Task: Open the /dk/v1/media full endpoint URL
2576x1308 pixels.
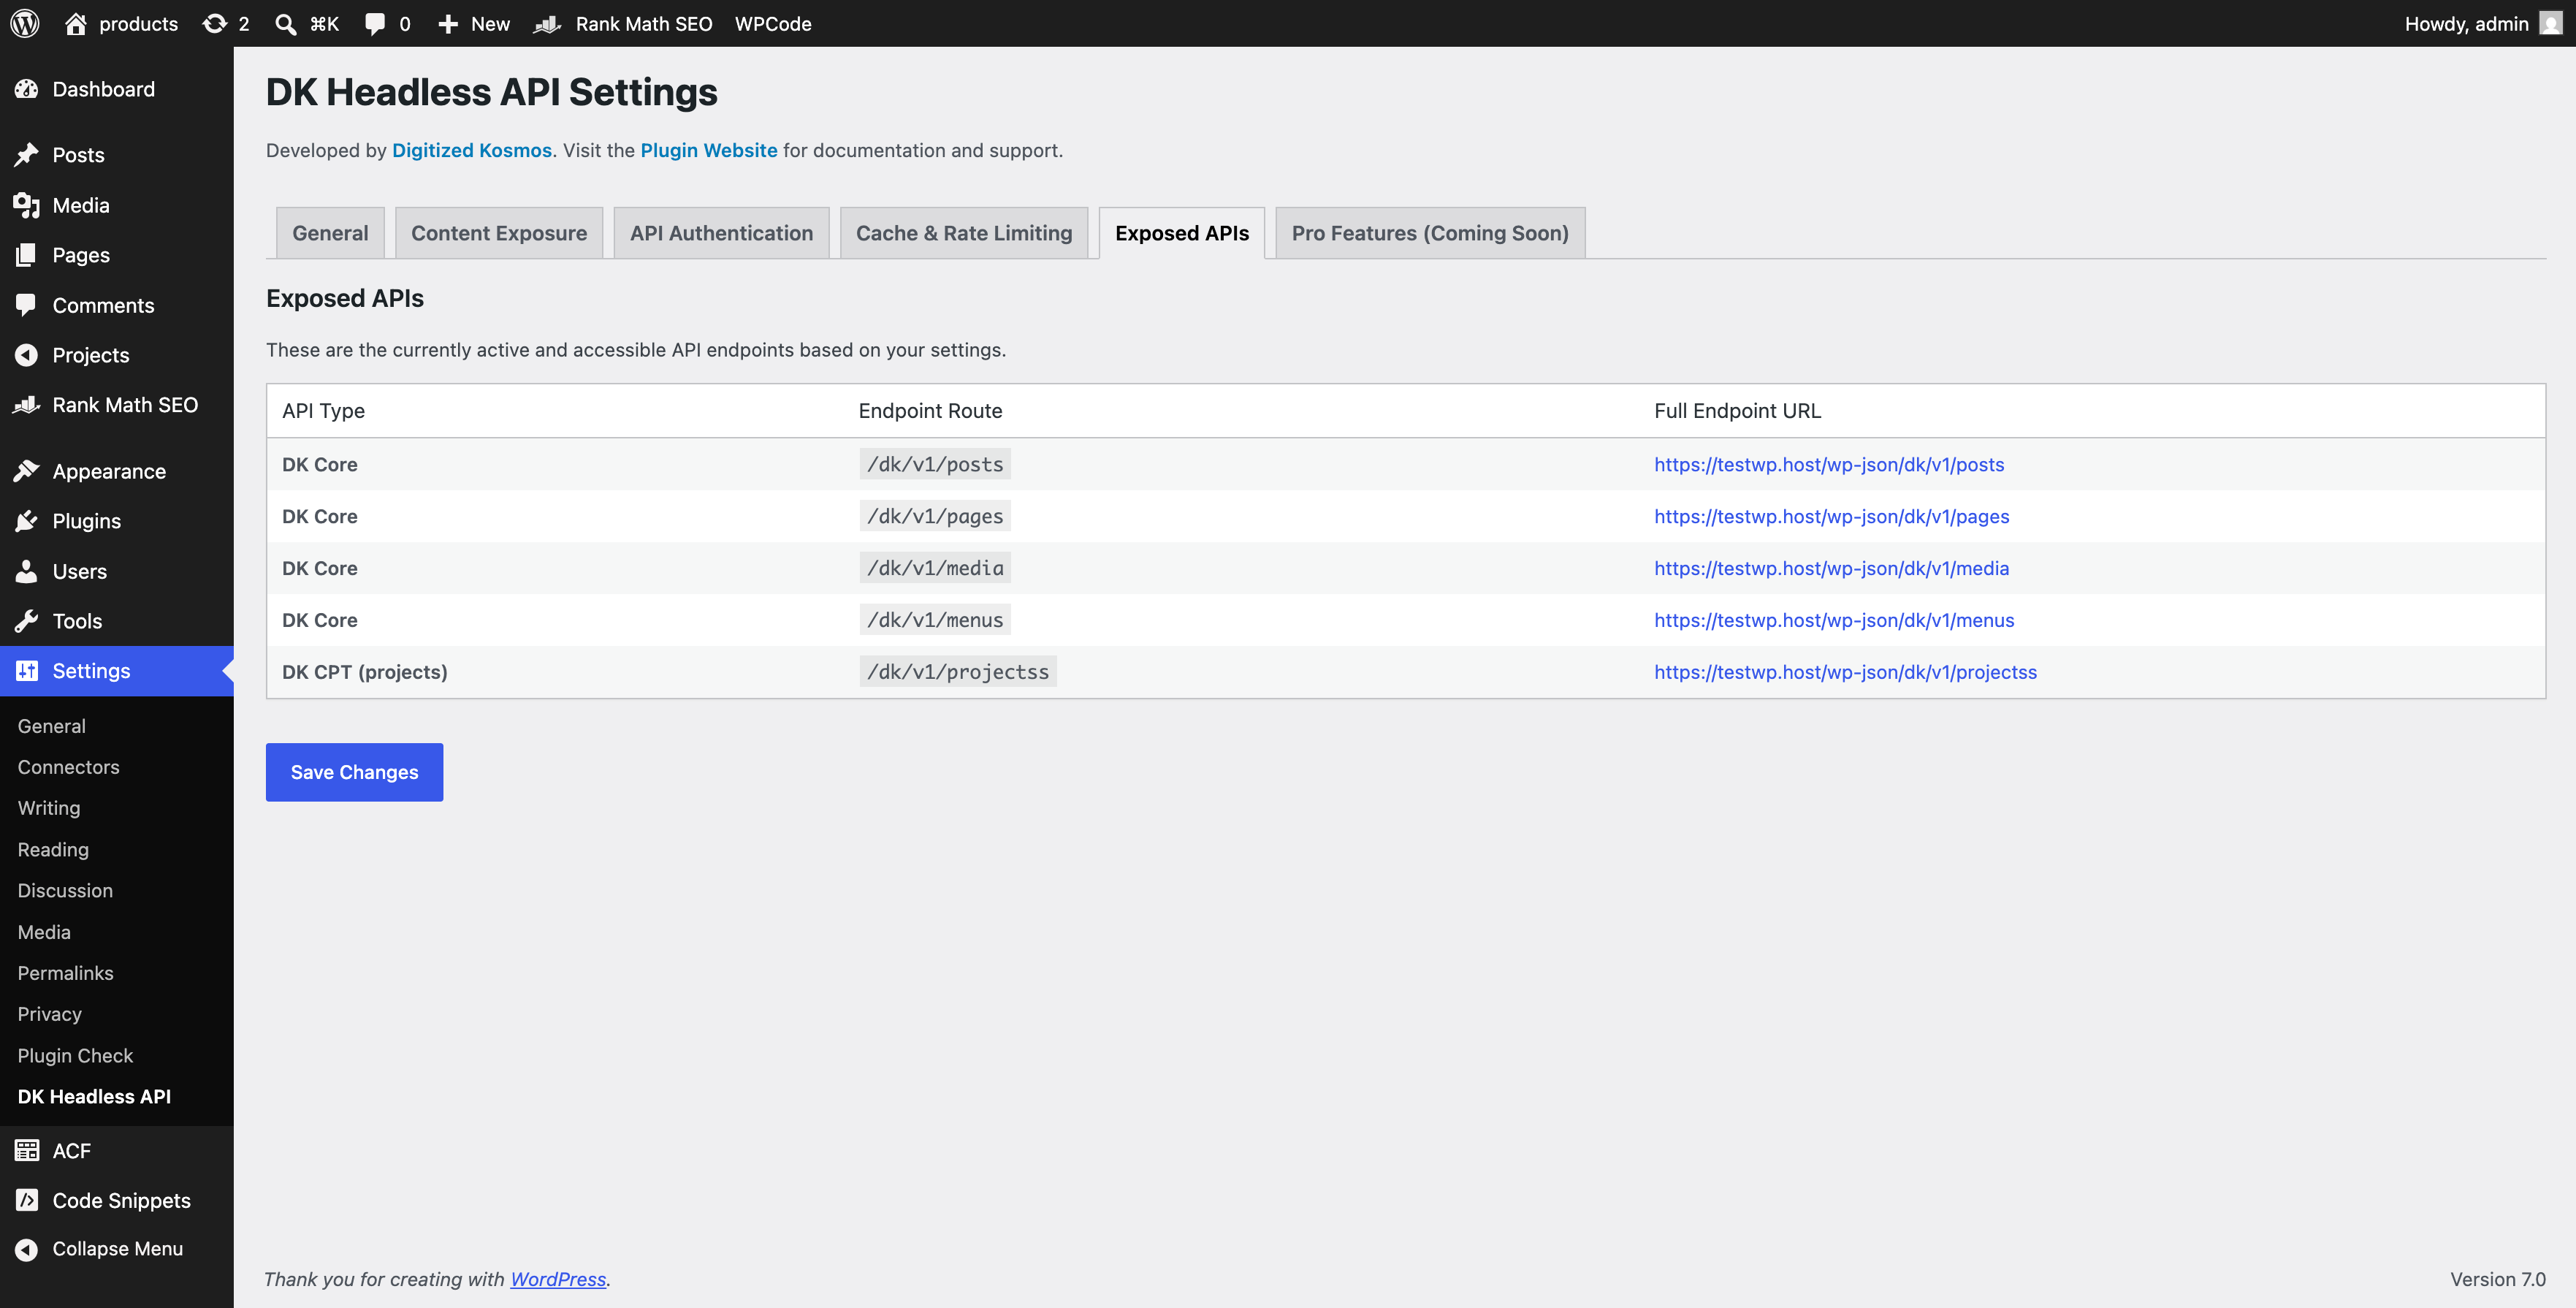Action: [x=1831, y=568]
